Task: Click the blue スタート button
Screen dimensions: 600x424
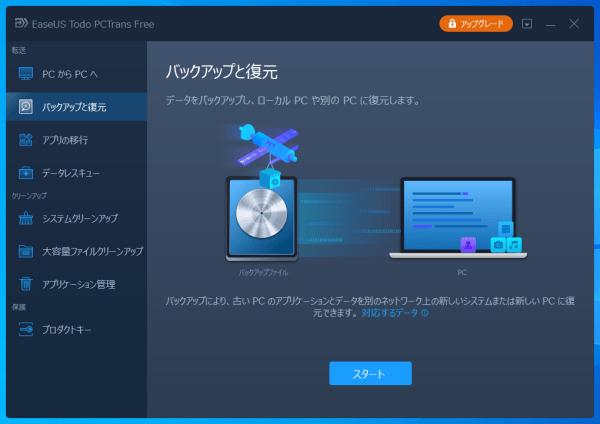Action: point(370,373)
